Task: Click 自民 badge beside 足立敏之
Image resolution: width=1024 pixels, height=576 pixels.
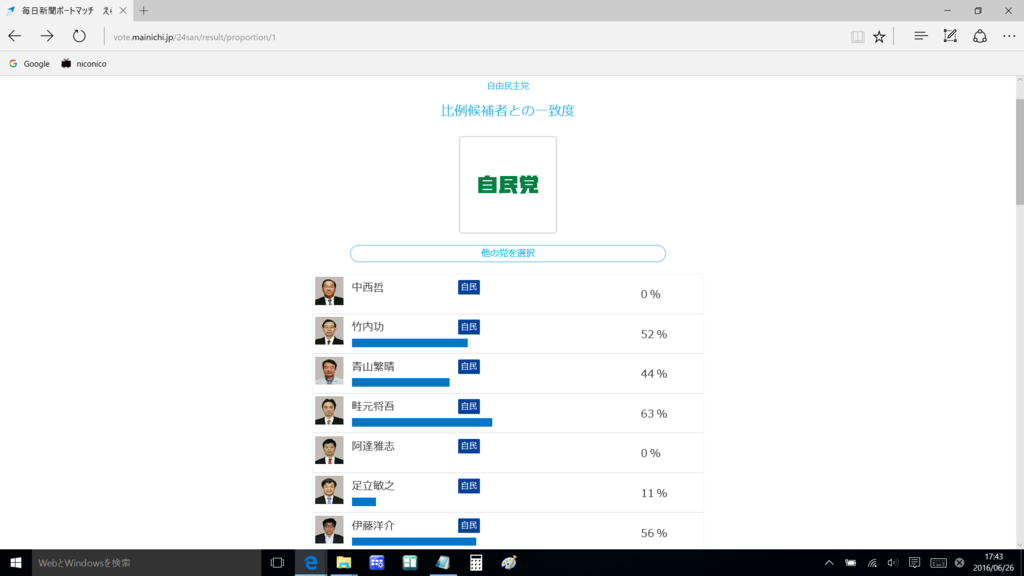Action: 469,486
